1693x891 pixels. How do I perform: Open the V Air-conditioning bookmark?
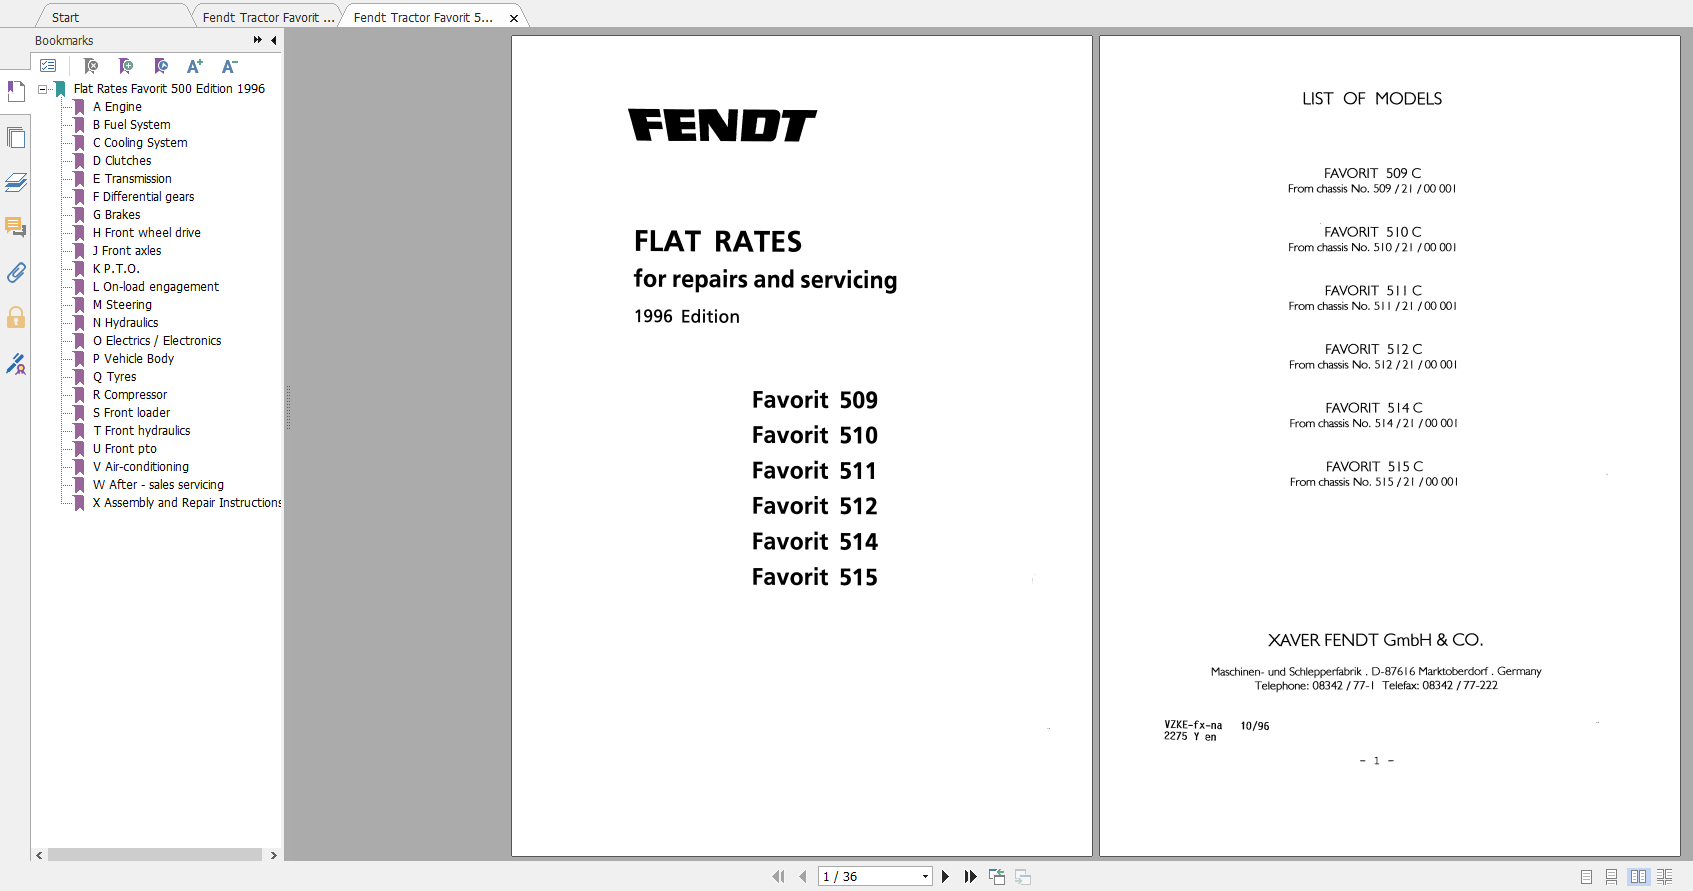[x=141, y=467]
